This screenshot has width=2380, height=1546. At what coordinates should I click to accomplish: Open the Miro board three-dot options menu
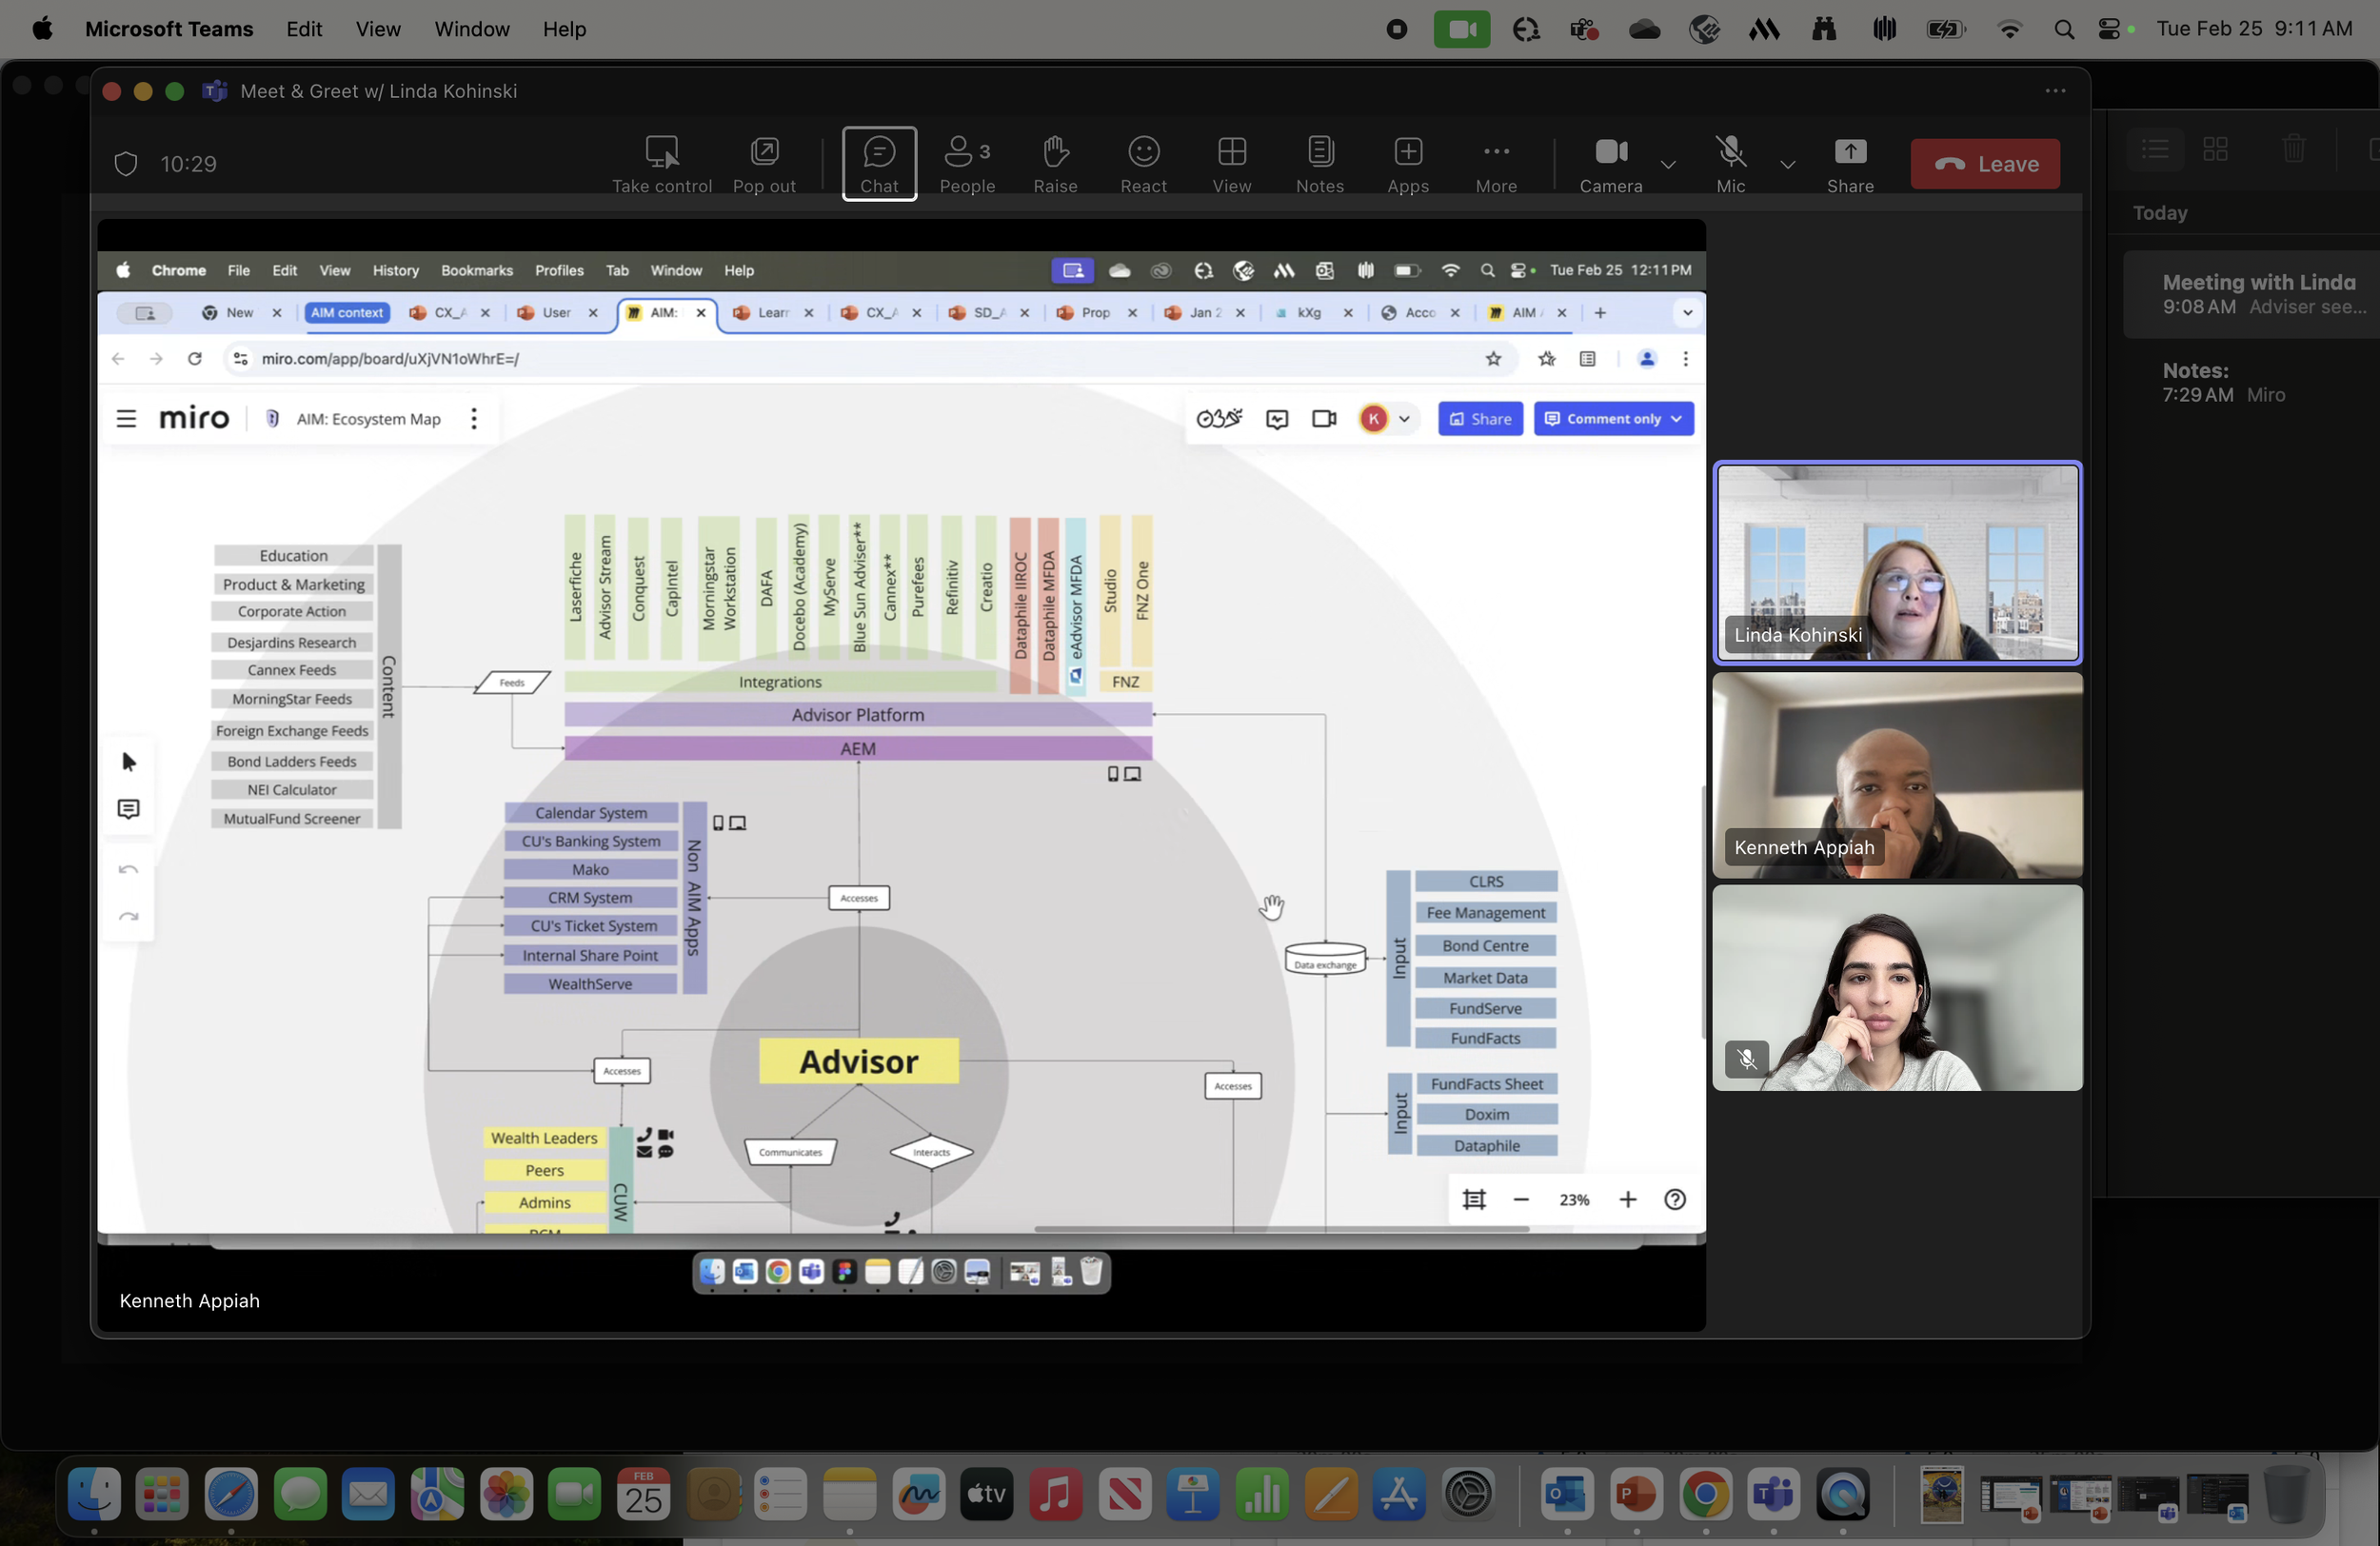474,419
